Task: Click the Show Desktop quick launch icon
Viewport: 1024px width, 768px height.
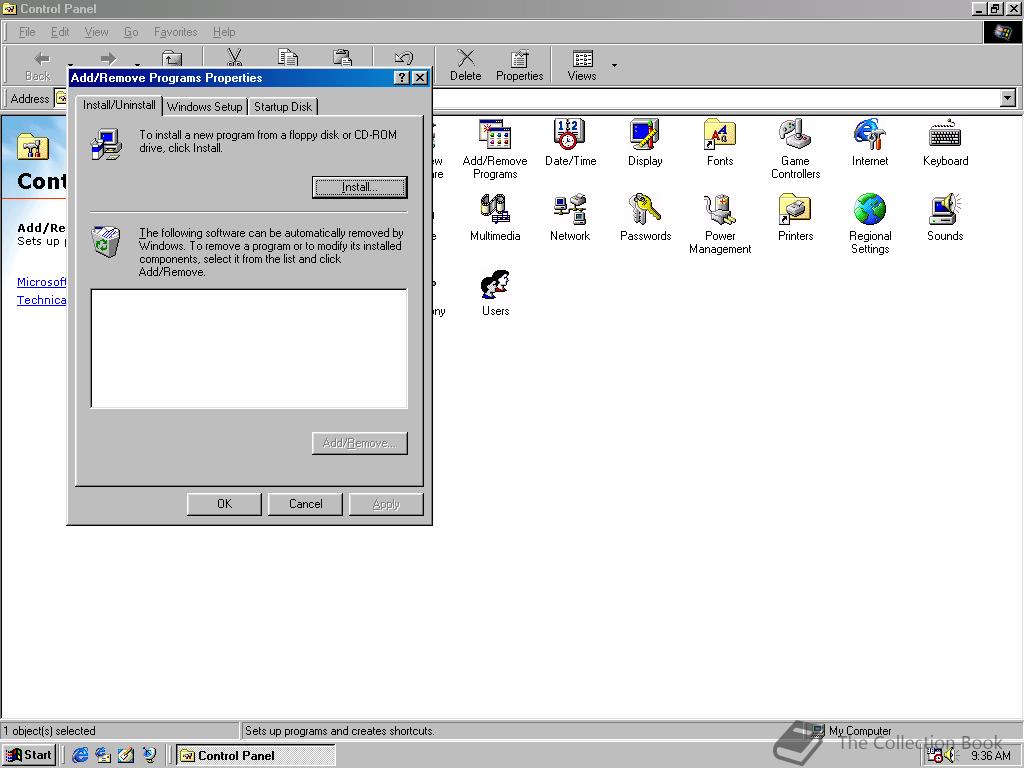Action: tap(126, 755)
